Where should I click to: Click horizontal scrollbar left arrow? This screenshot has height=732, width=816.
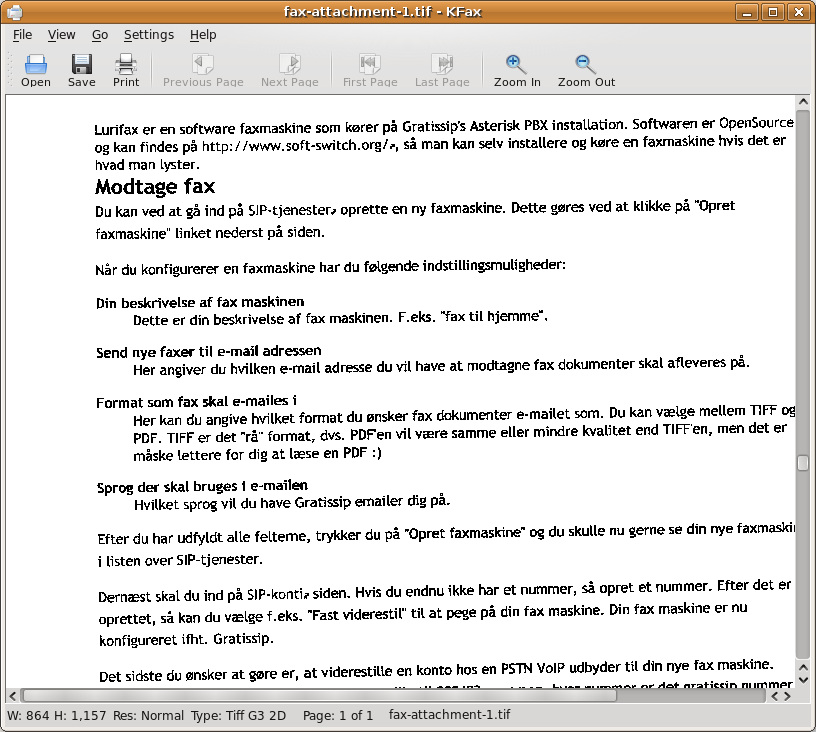coord(13,696)
